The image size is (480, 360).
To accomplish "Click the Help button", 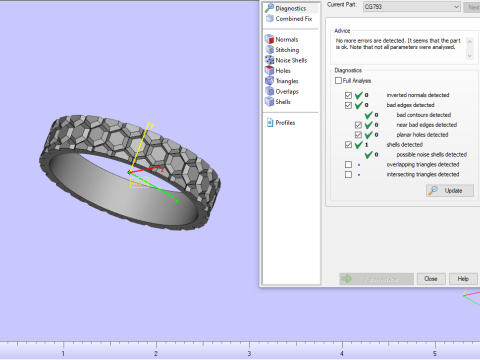I will tap(463, 279).
